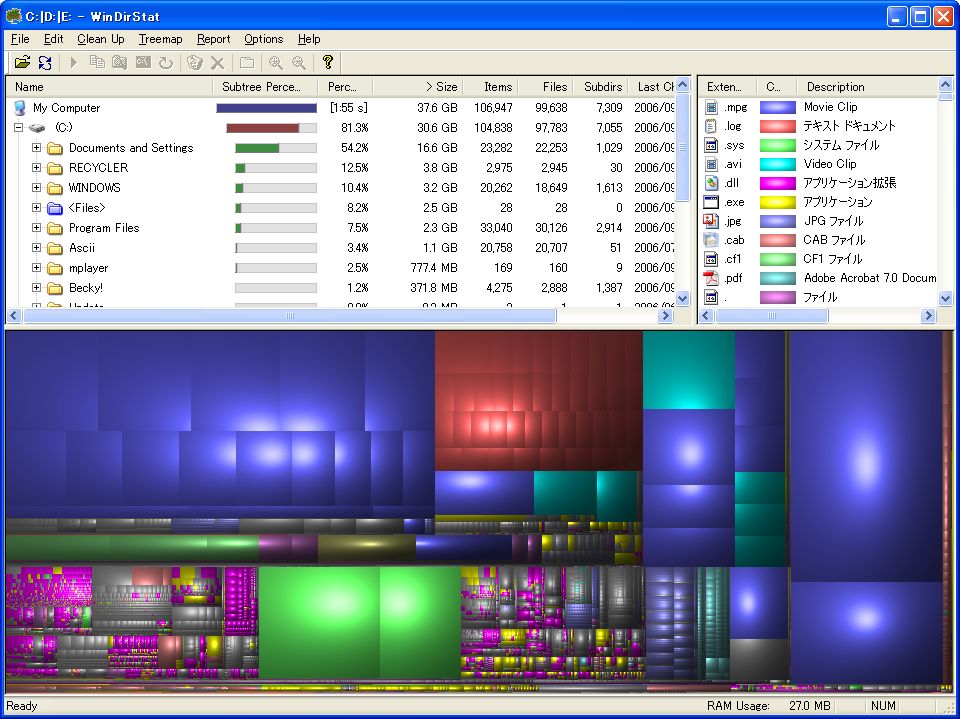The width and height of the screenshot is (960, 719).
Task: Expand the mplayer folder node
Action: pos(37,268)
